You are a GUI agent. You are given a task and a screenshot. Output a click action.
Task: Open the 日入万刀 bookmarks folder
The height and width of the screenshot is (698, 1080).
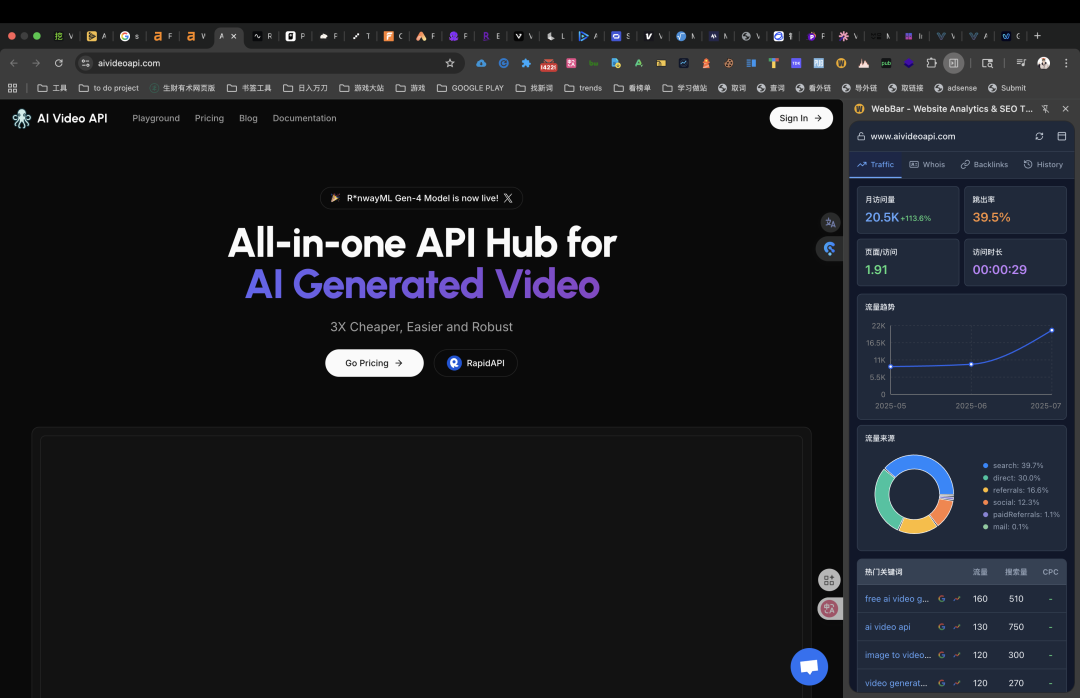[x=305, y=88]
